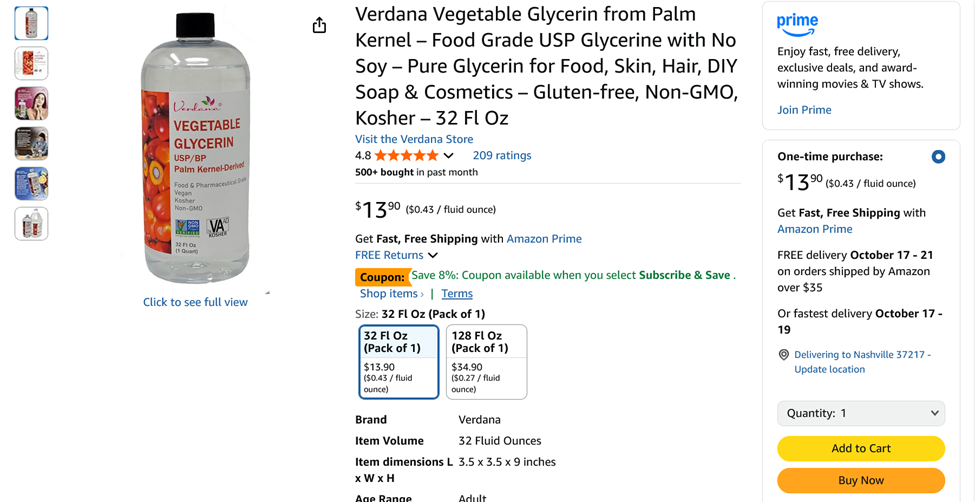This screenshot has width=975, height=502.
Task: Select last thumbnail showing large jug
Action: (x=31, y=224)
